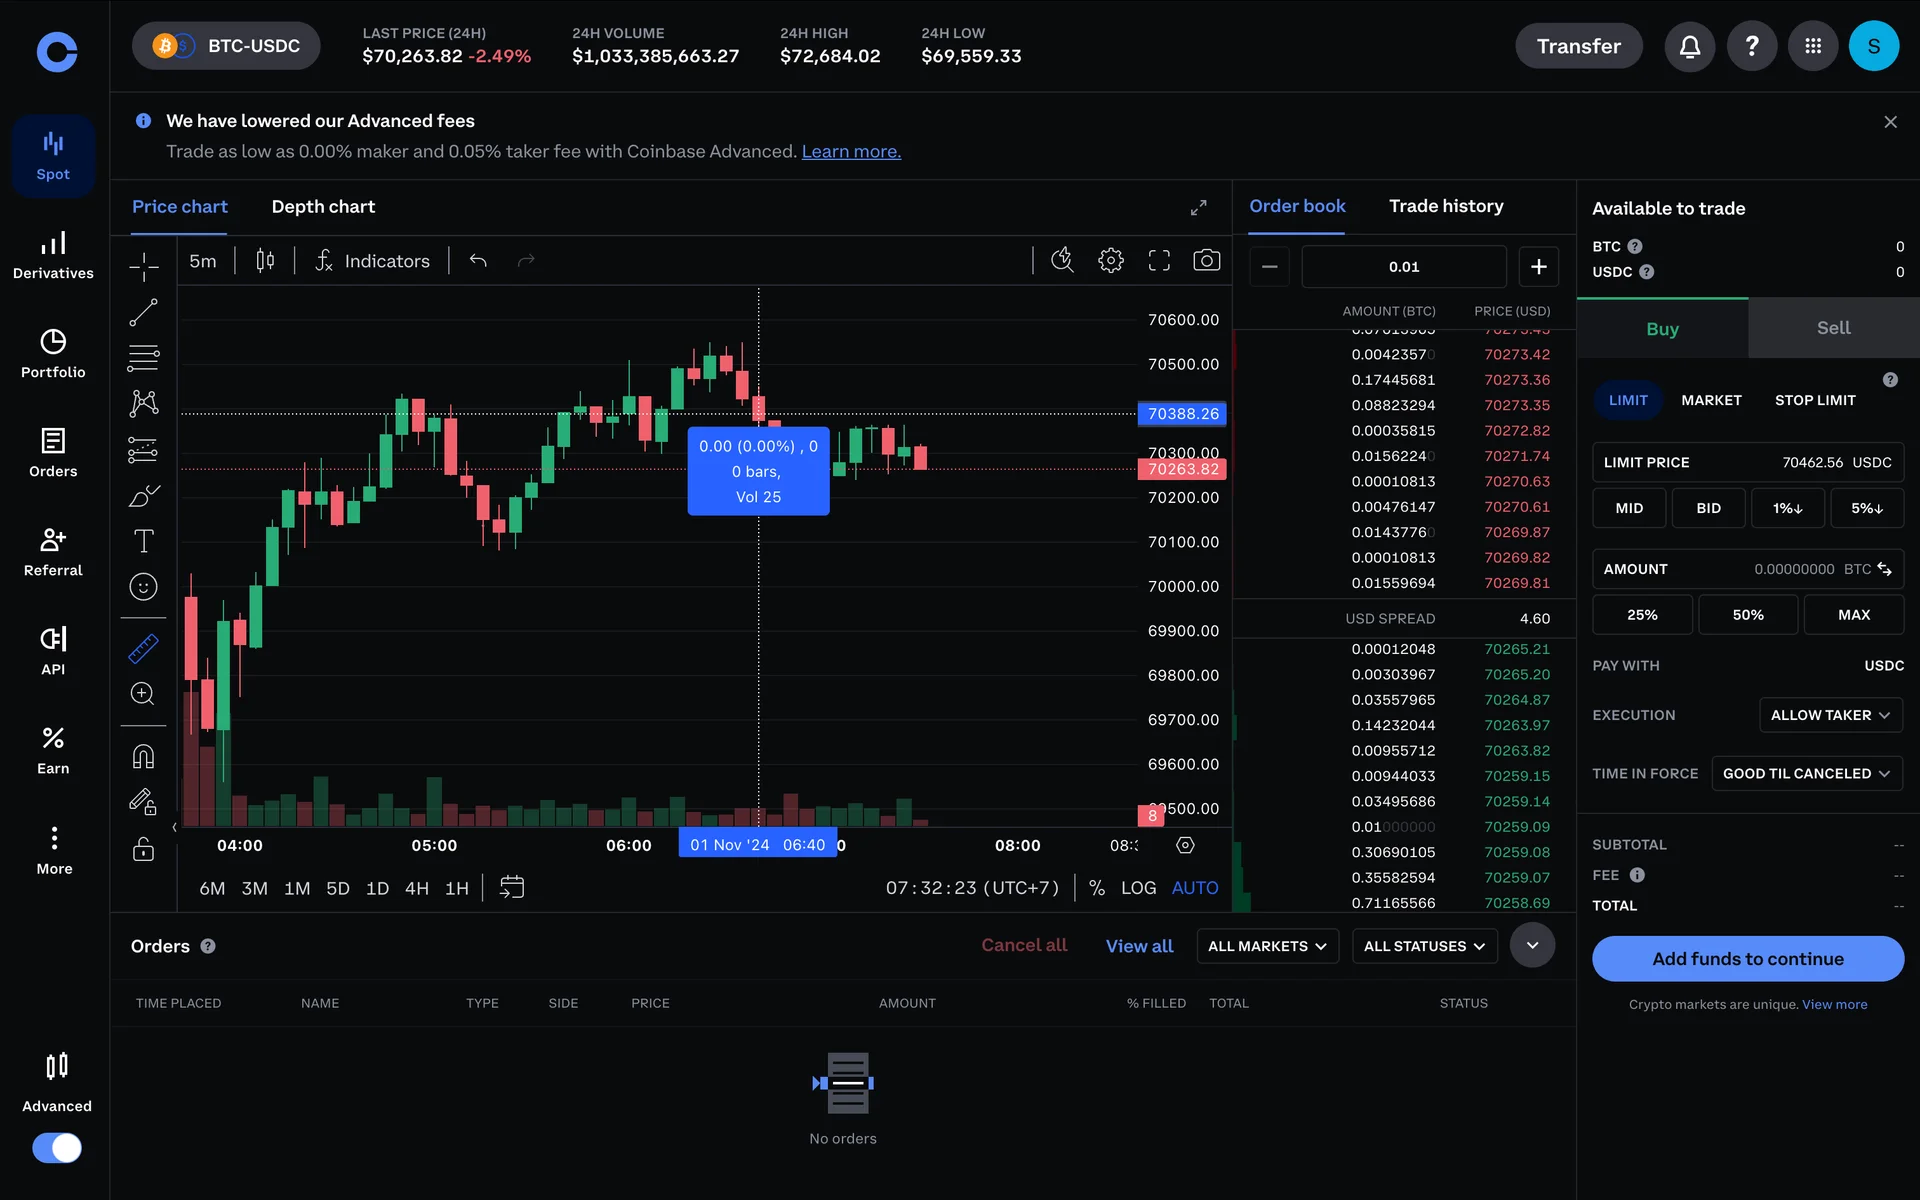Open the candlestick chart style icon
Screen dimensions: 1920x1200
[265, 261]
